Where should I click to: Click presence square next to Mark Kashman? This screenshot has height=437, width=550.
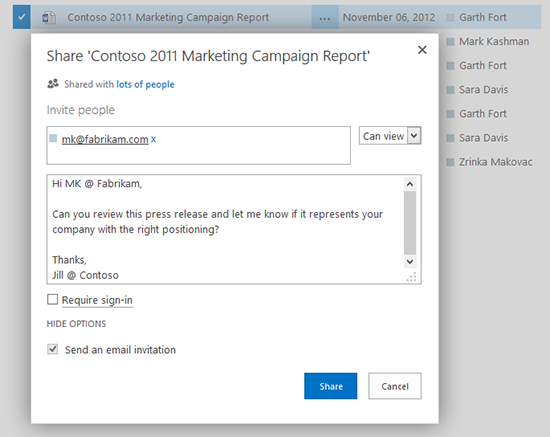coord(450,42)
